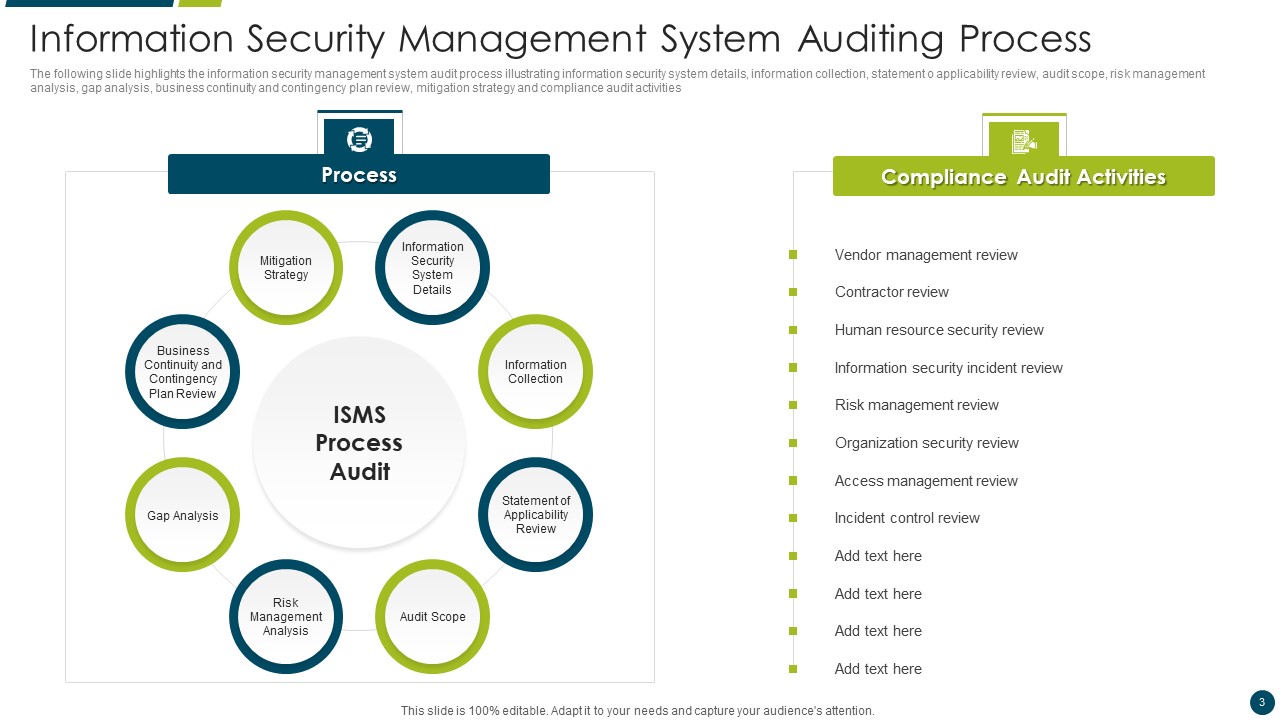Click 'Incident control review' list item
1280x720 pixels.
pos(907,518)
